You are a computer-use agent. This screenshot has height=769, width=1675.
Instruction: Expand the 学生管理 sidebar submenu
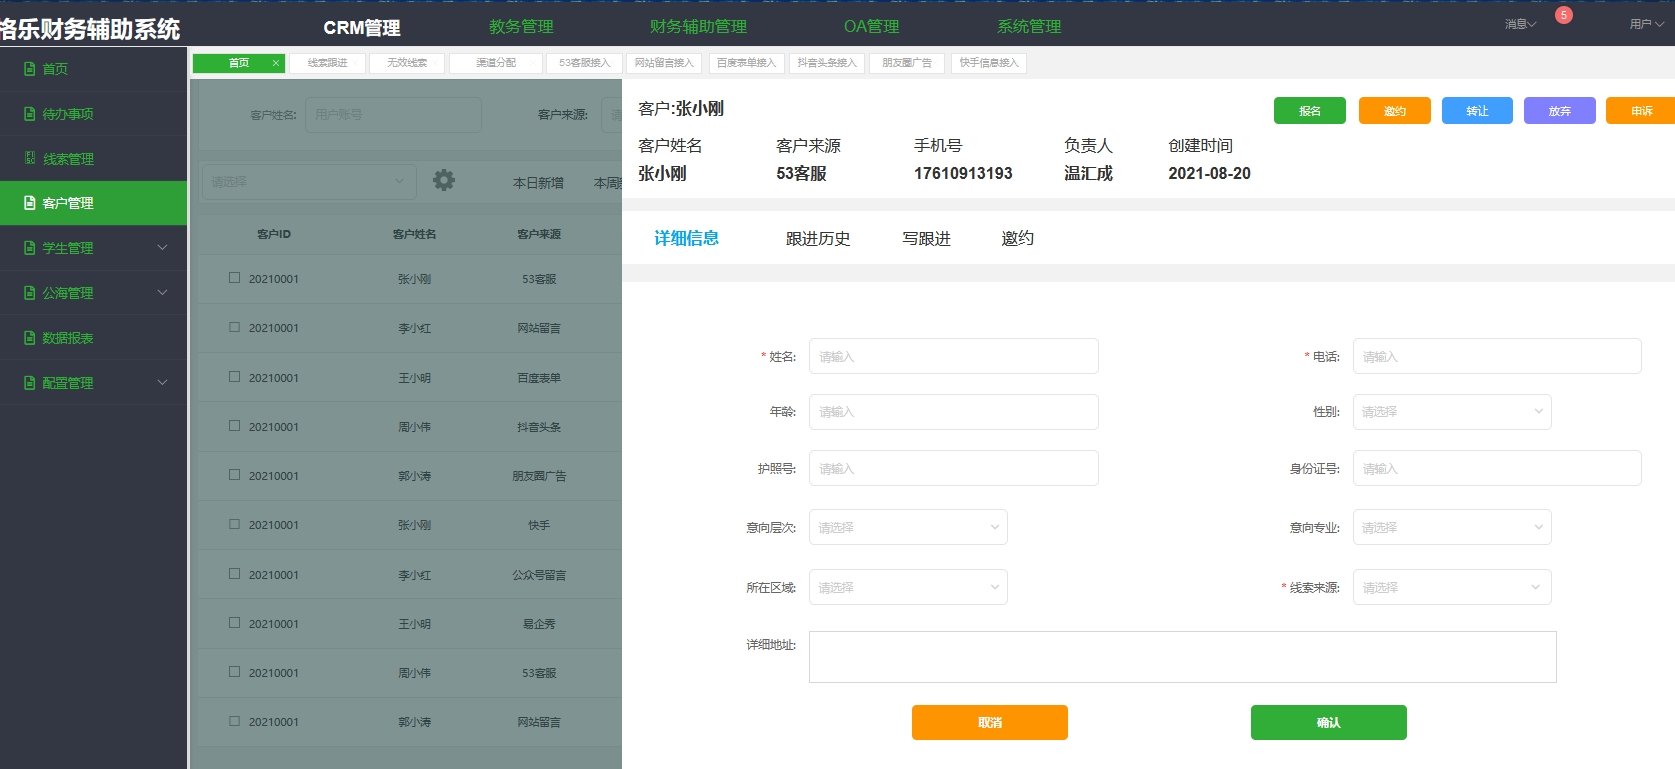point(162,248)
